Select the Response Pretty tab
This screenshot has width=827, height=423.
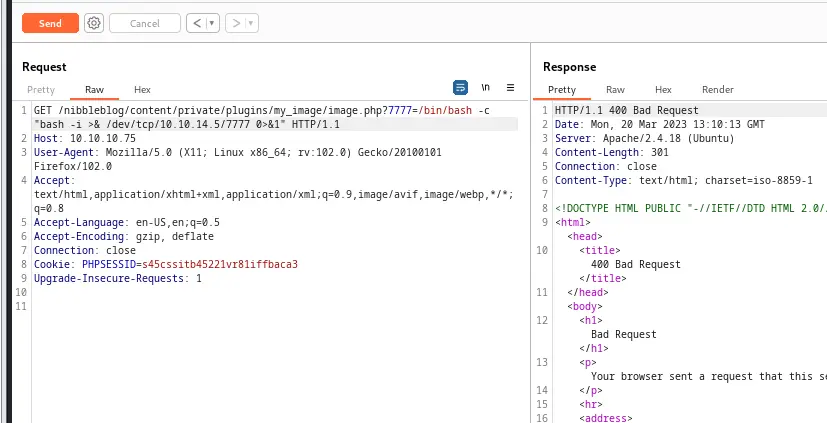[562, 90]
